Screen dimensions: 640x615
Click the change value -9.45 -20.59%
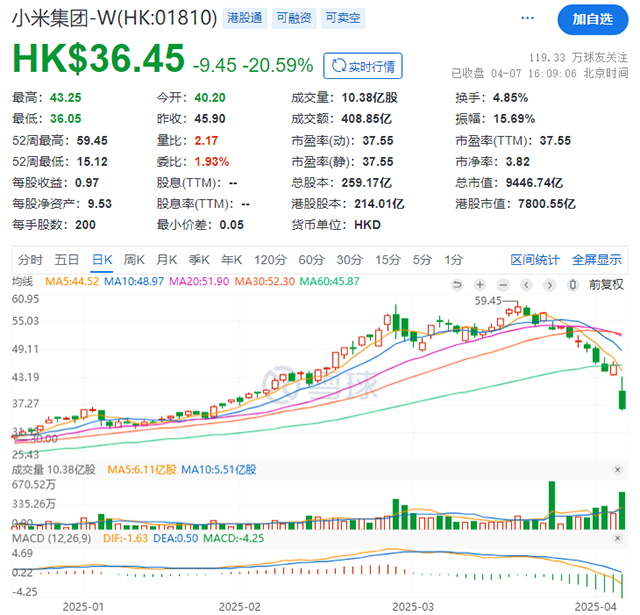pyautogui.click(x=253, y=65)
